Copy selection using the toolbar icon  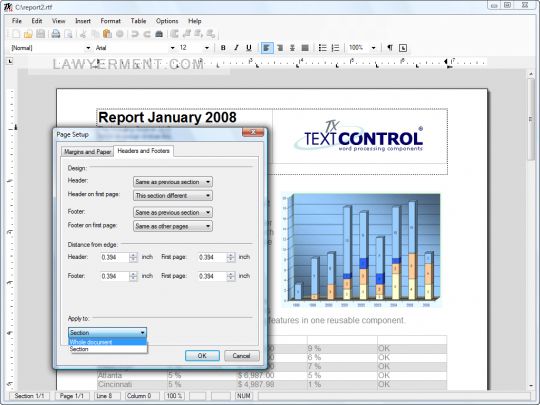95,34
